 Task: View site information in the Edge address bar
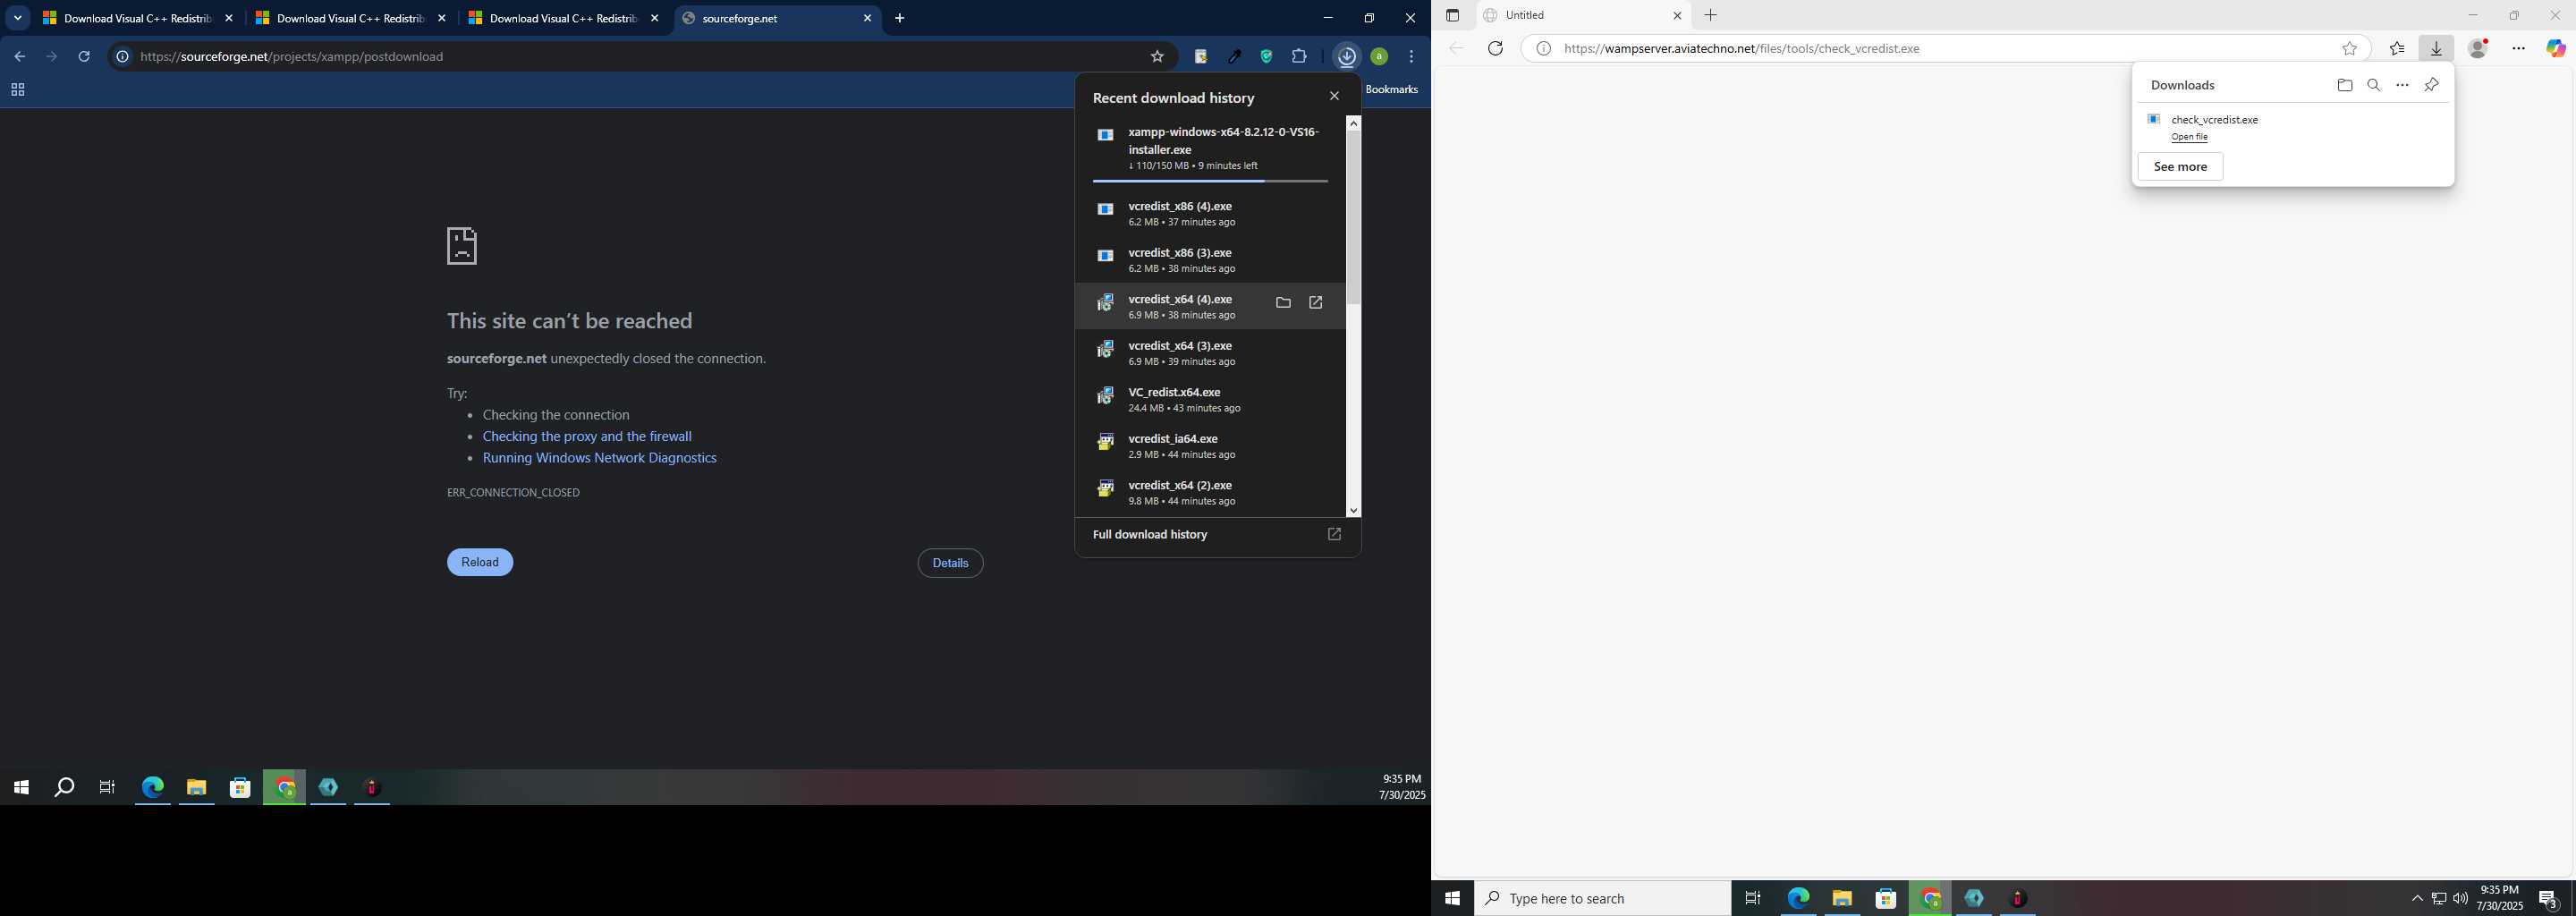point(1543,48)
